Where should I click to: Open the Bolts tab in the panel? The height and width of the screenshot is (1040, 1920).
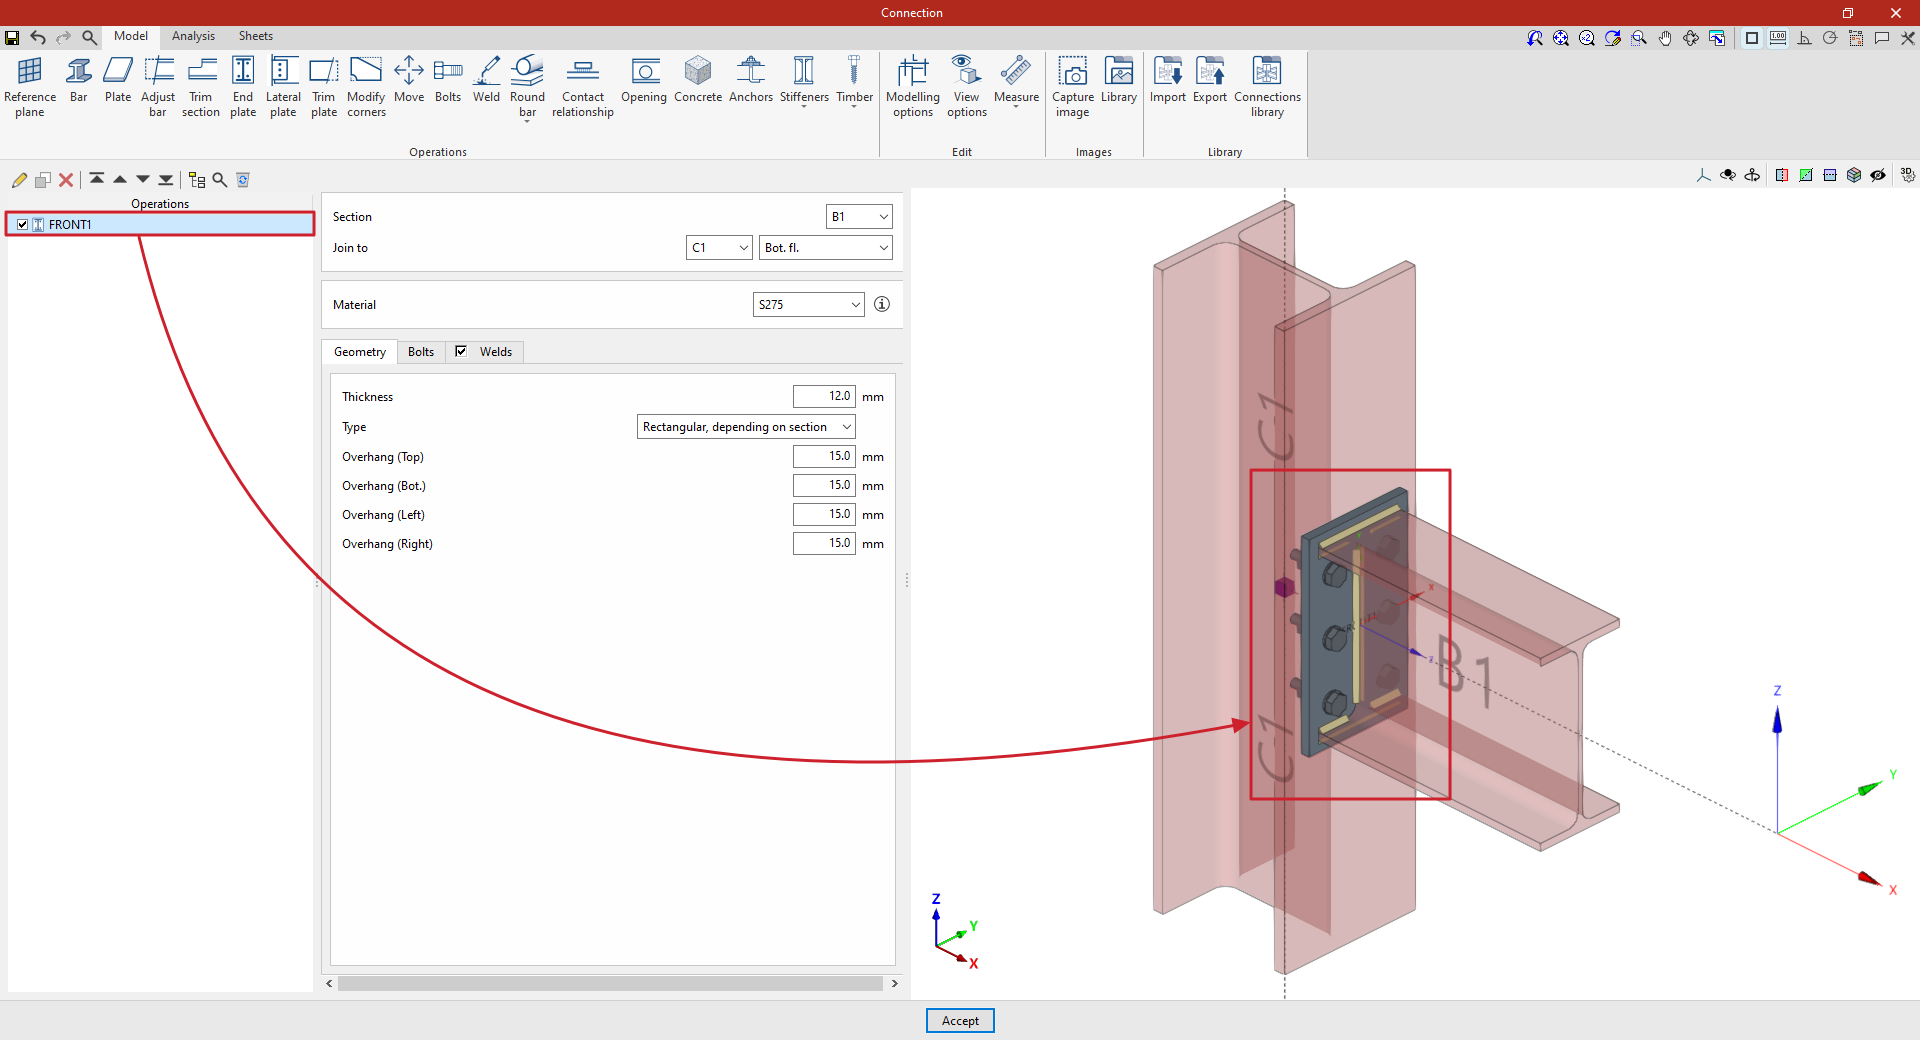click(x=421, y=352)
